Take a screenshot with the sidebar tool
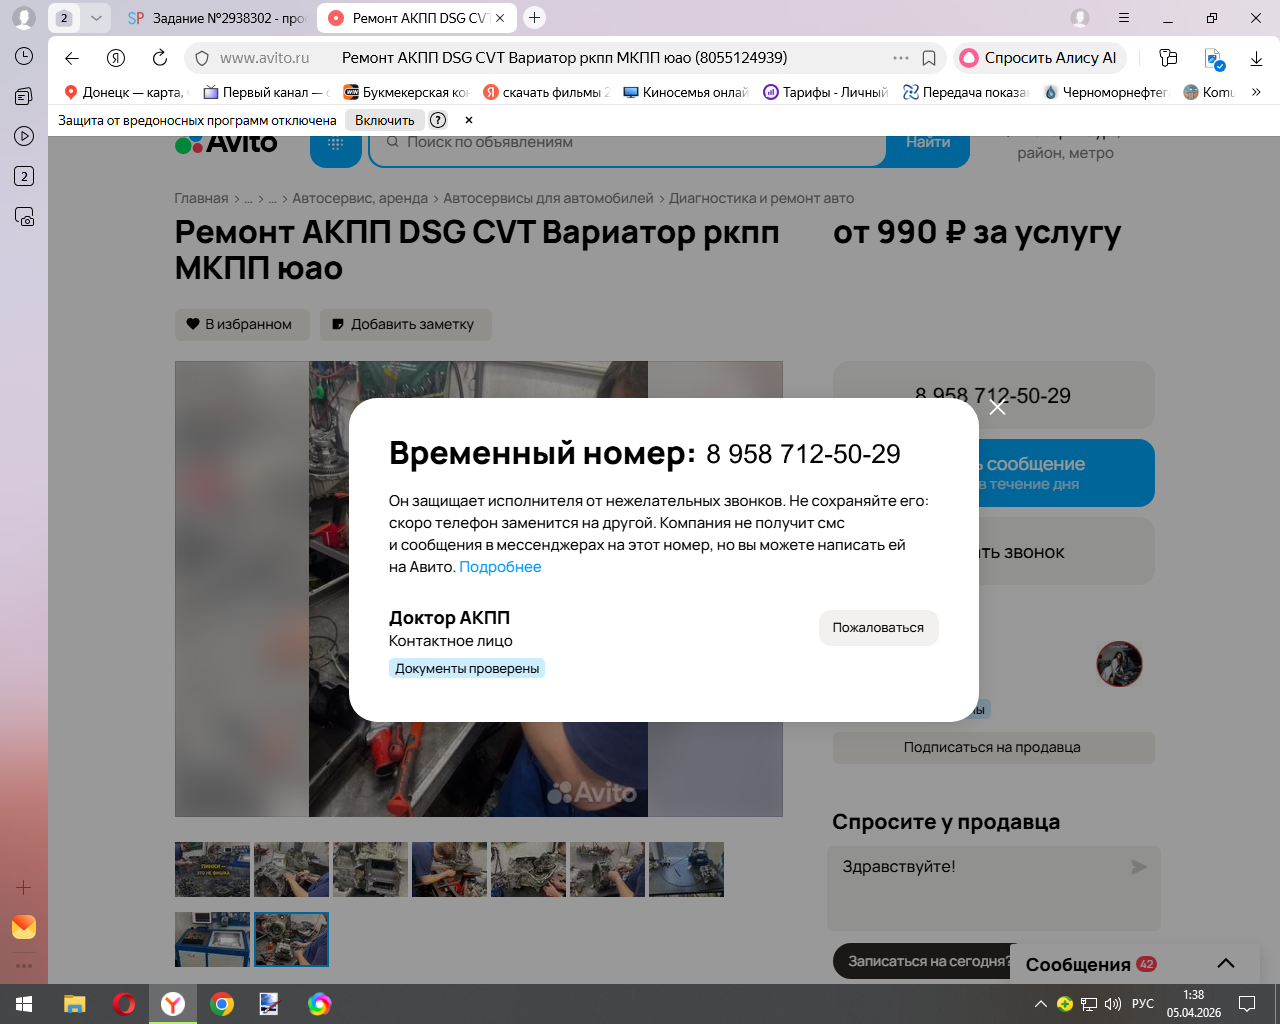The height and width of the screenshot is (1024, 1280). (x=24, y=216)
